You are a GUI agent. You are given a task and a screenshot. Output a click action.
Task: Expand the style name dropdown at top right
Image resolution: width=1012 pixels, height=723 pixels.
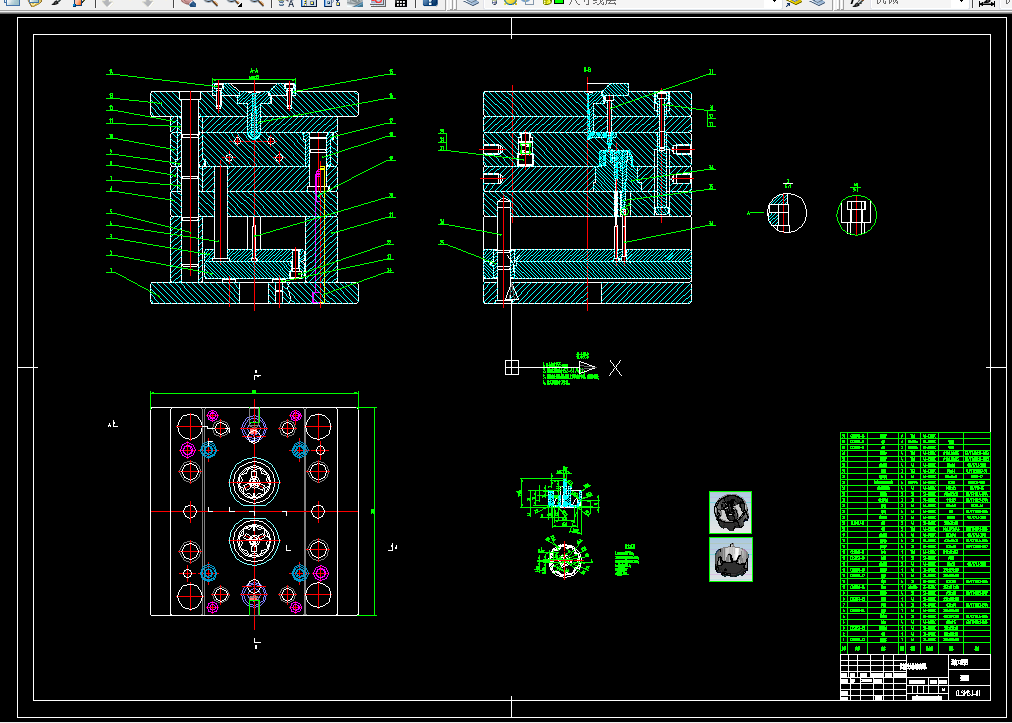(x=964, y=2)
